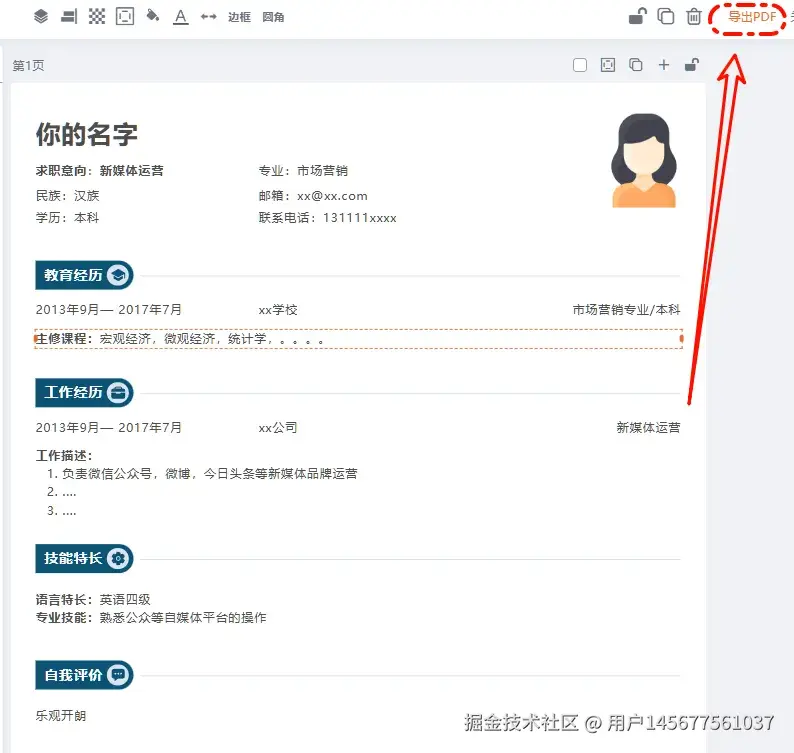Select the xx学校 text

coord(277,310)
